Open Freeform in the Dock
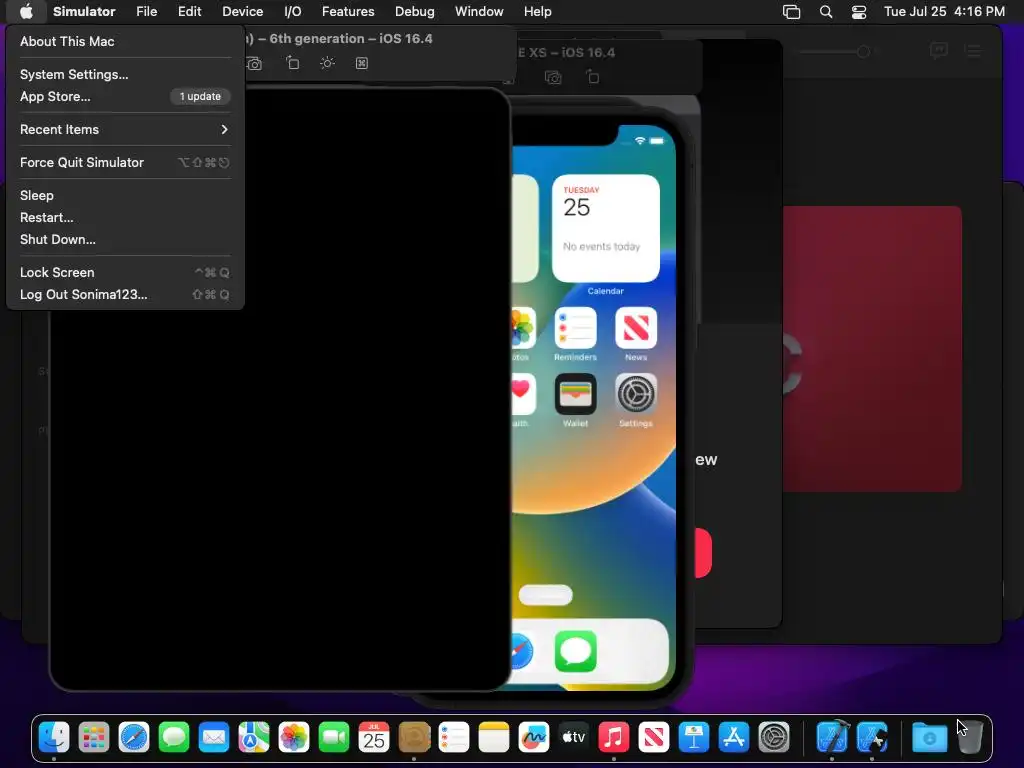Image resolution: width=1024 pixels, height=768 pixels. 534,738
